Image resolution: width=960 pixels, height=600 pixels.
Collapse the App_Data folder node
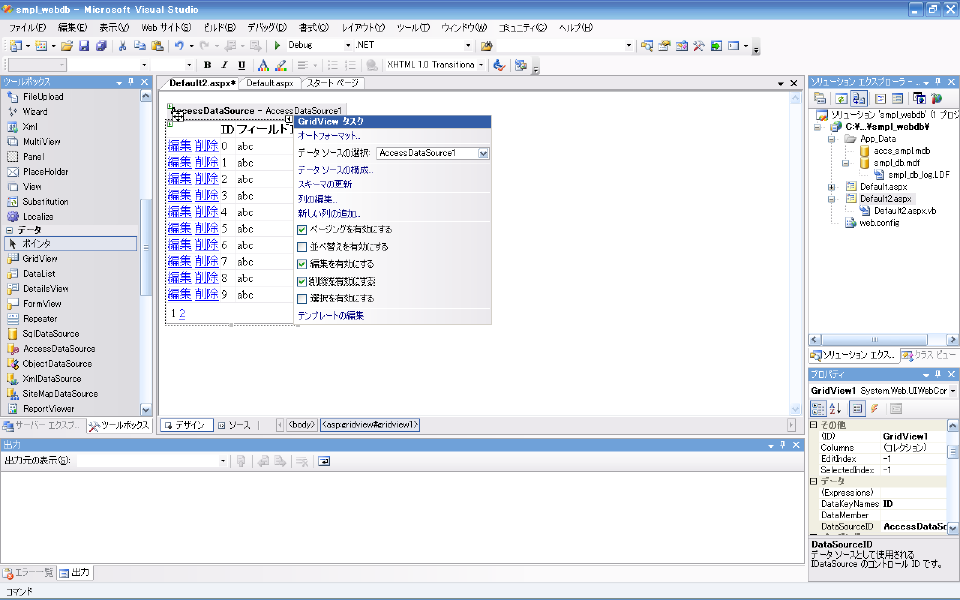pyautogui.click(x=831, y=139)
